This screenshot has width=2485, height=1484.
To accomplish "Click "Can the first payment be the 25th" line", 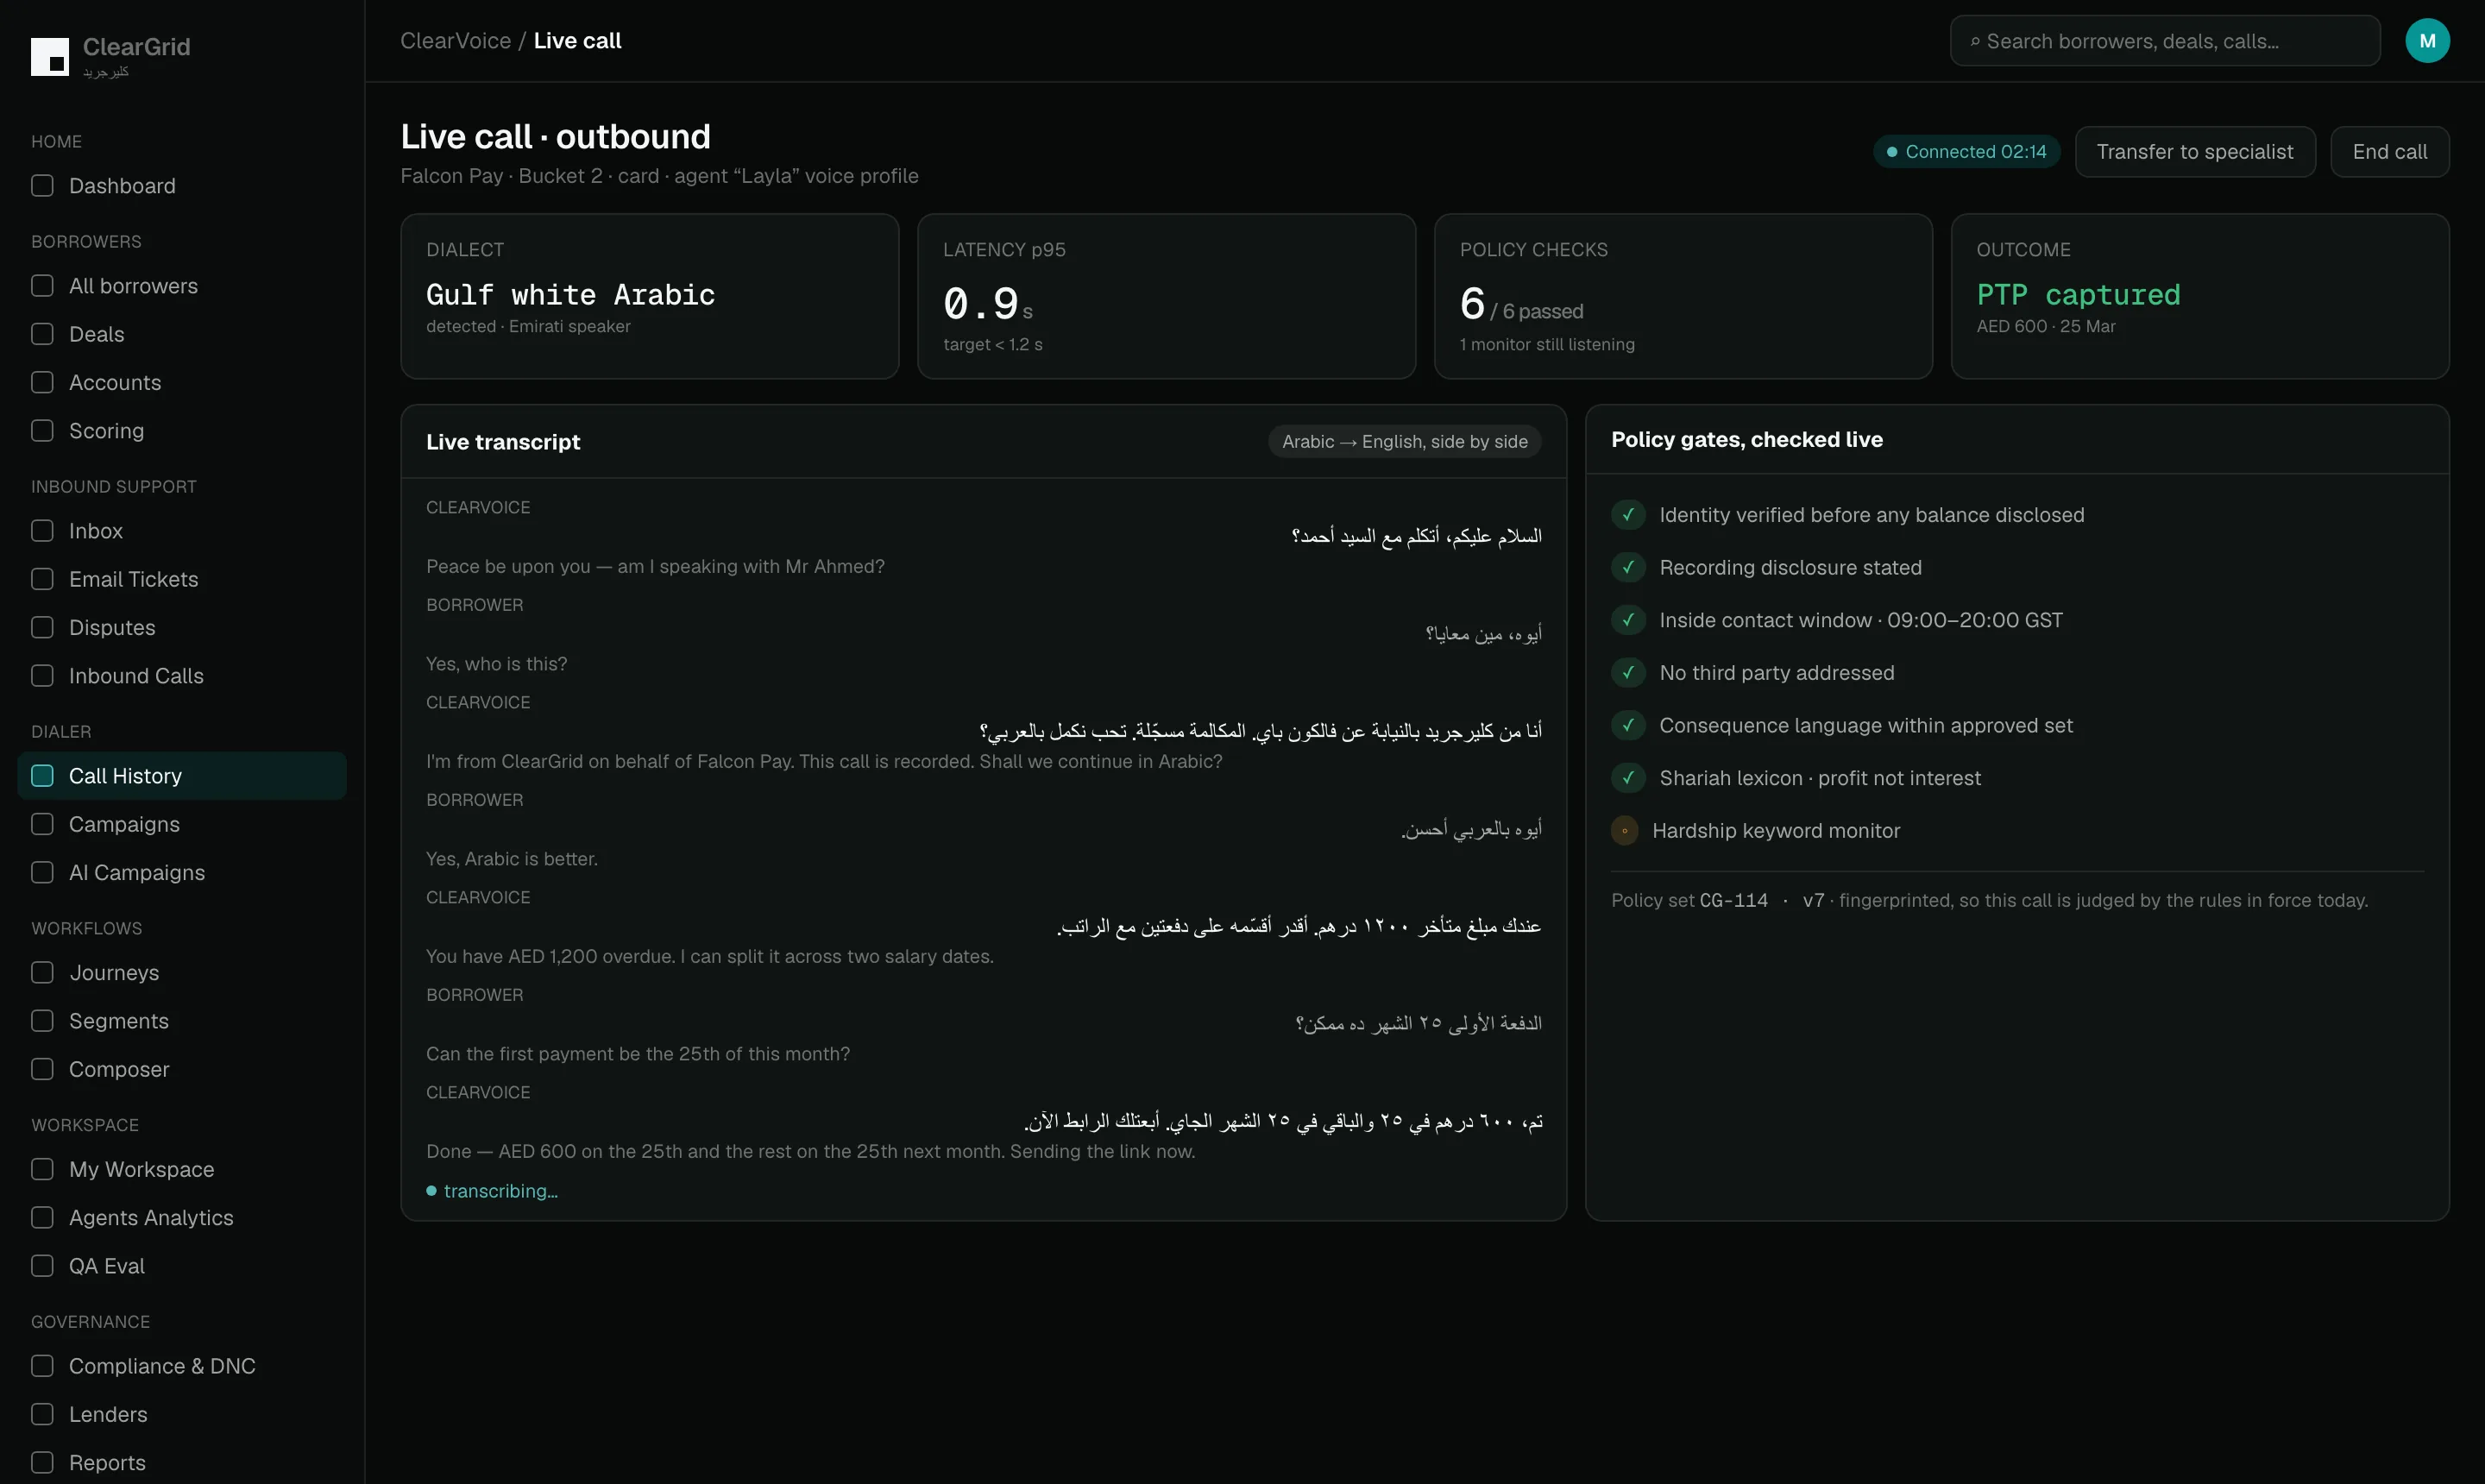I will tap(637, 1054).
